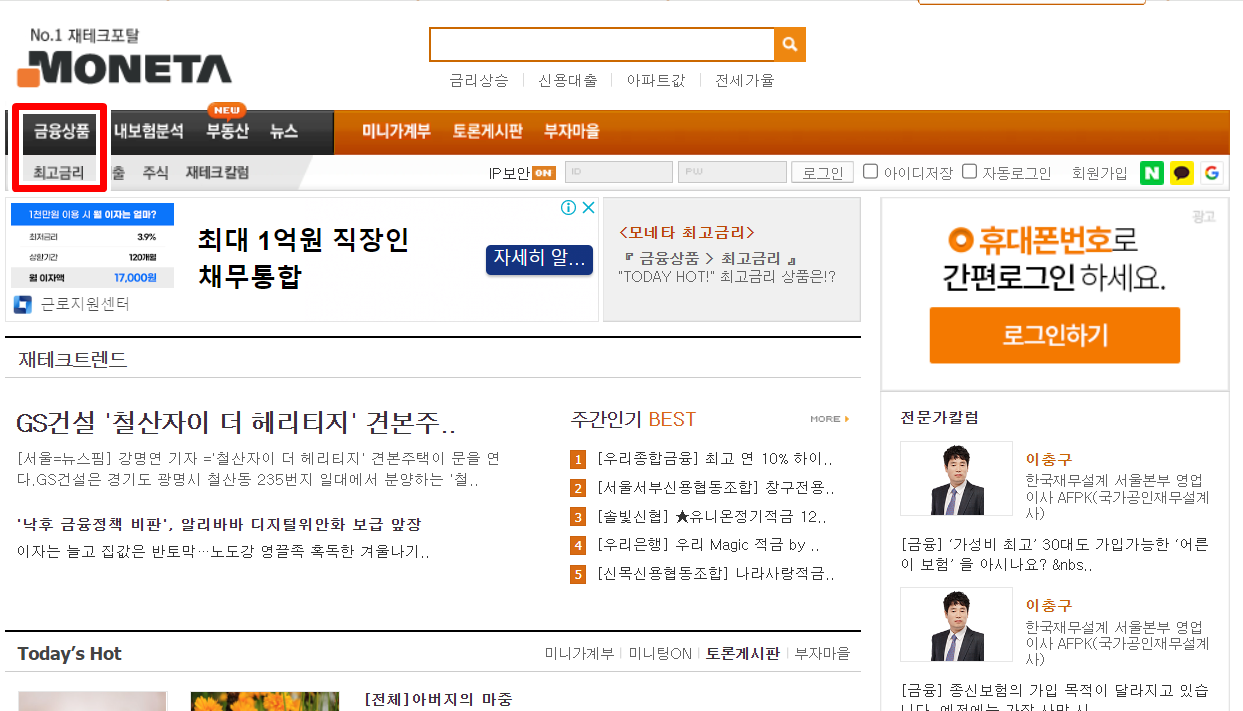
Task: Click the ID input field
Action: click(618, 171)
